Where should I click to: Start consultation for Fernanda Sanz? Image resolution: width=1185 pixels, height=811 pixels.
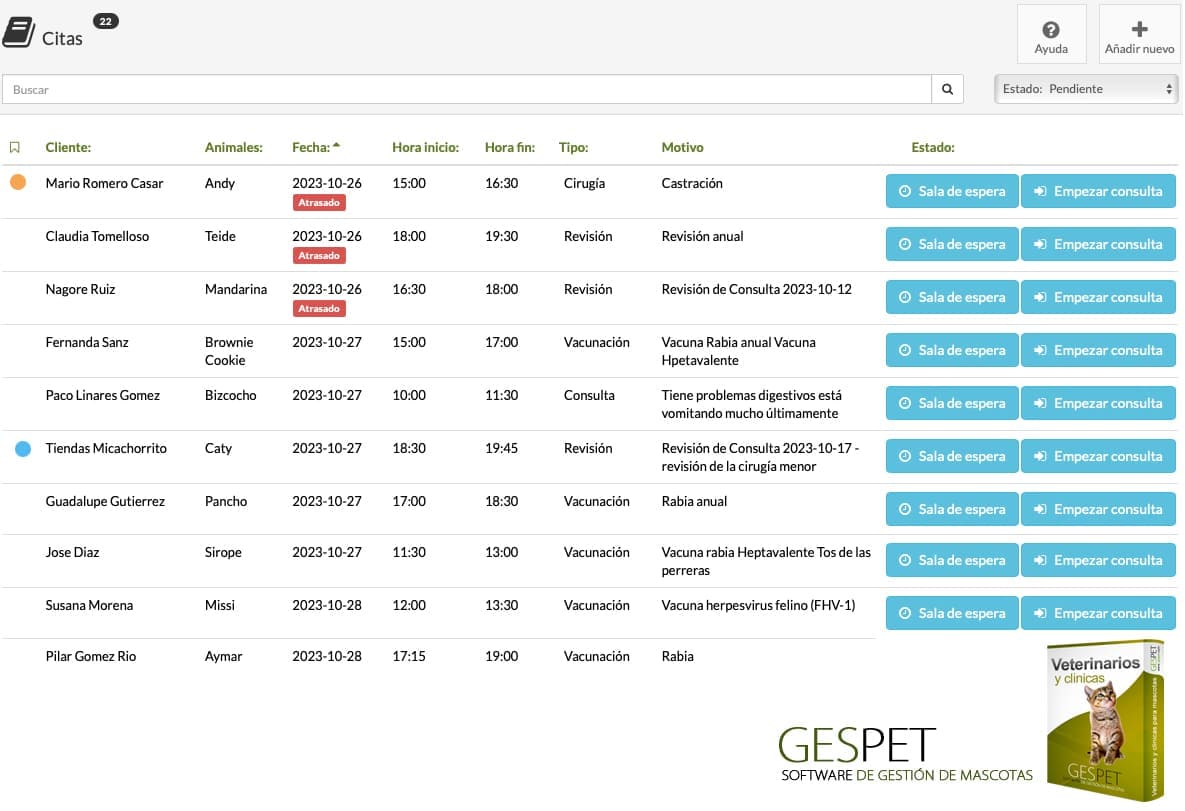1098,350
